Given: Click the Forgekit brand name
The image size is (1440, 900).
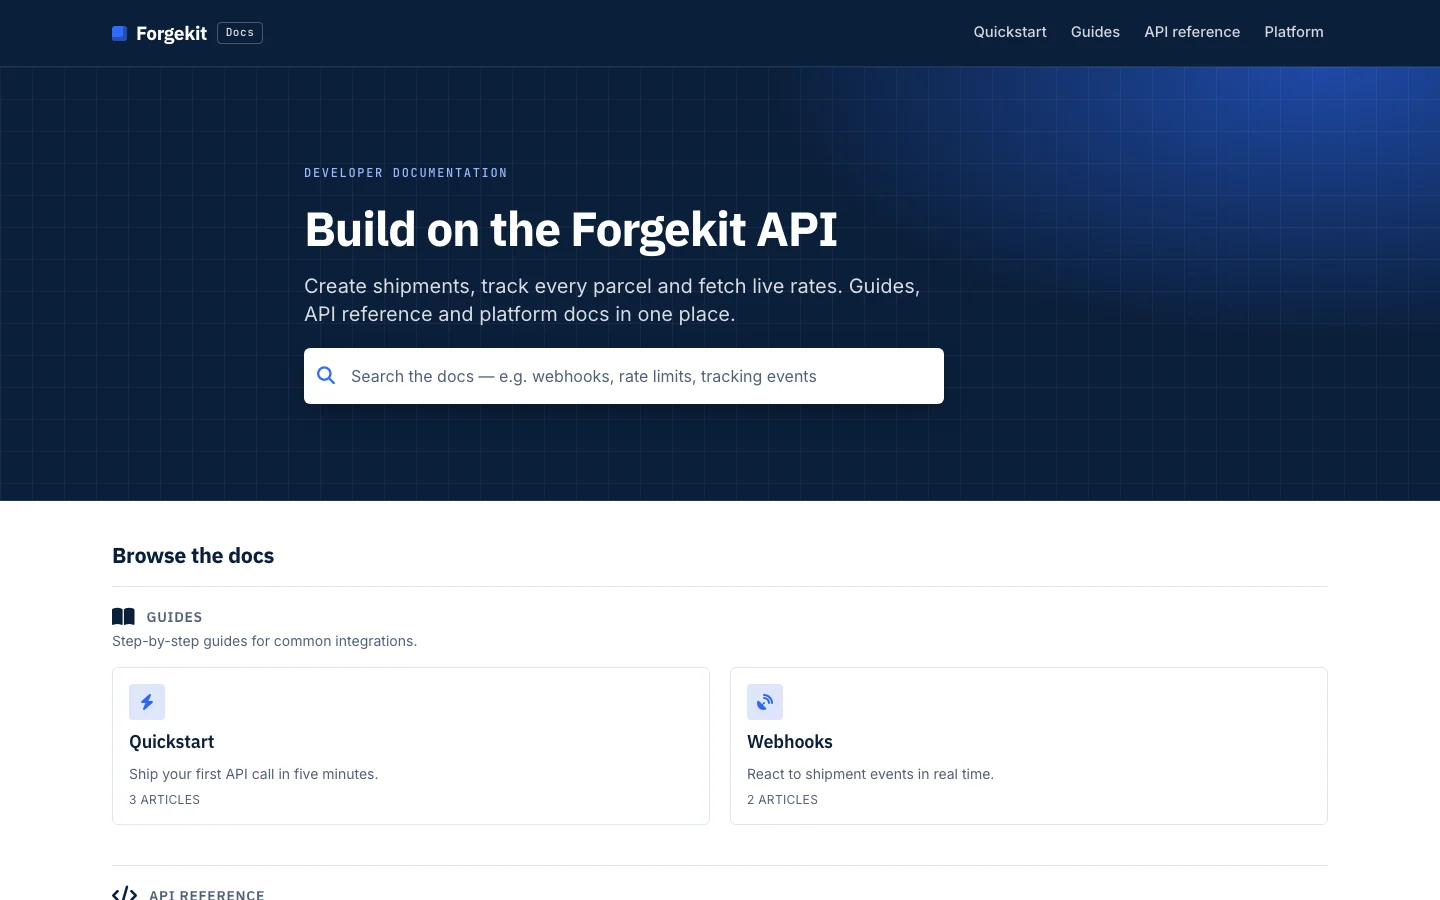Looking at the screenshot, I should tap(171, 33).
